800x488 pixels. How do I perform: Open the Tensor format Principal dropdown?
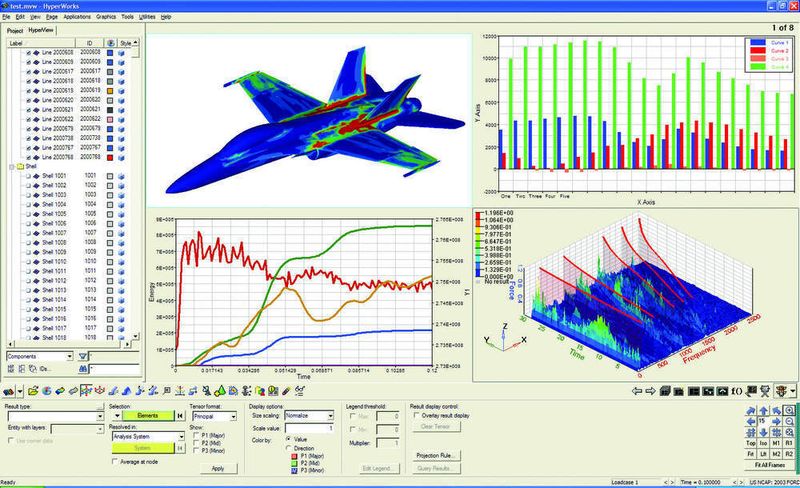[233, 417]
